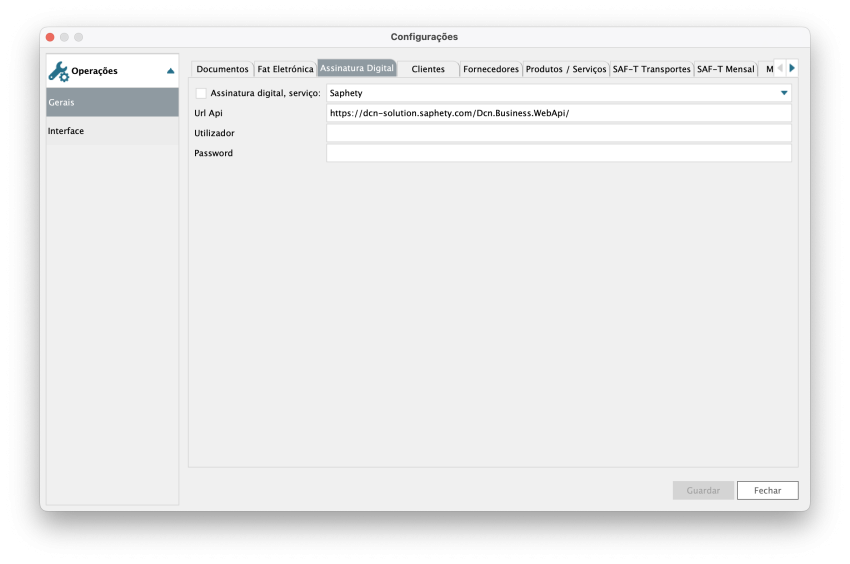Switch to the Fornecedores tab
The image size is (850, 564).
(x=491, y=69)
